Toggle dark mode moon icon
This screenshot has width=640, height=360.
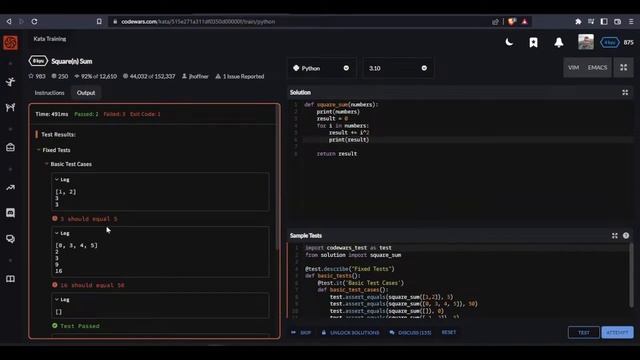509,42
